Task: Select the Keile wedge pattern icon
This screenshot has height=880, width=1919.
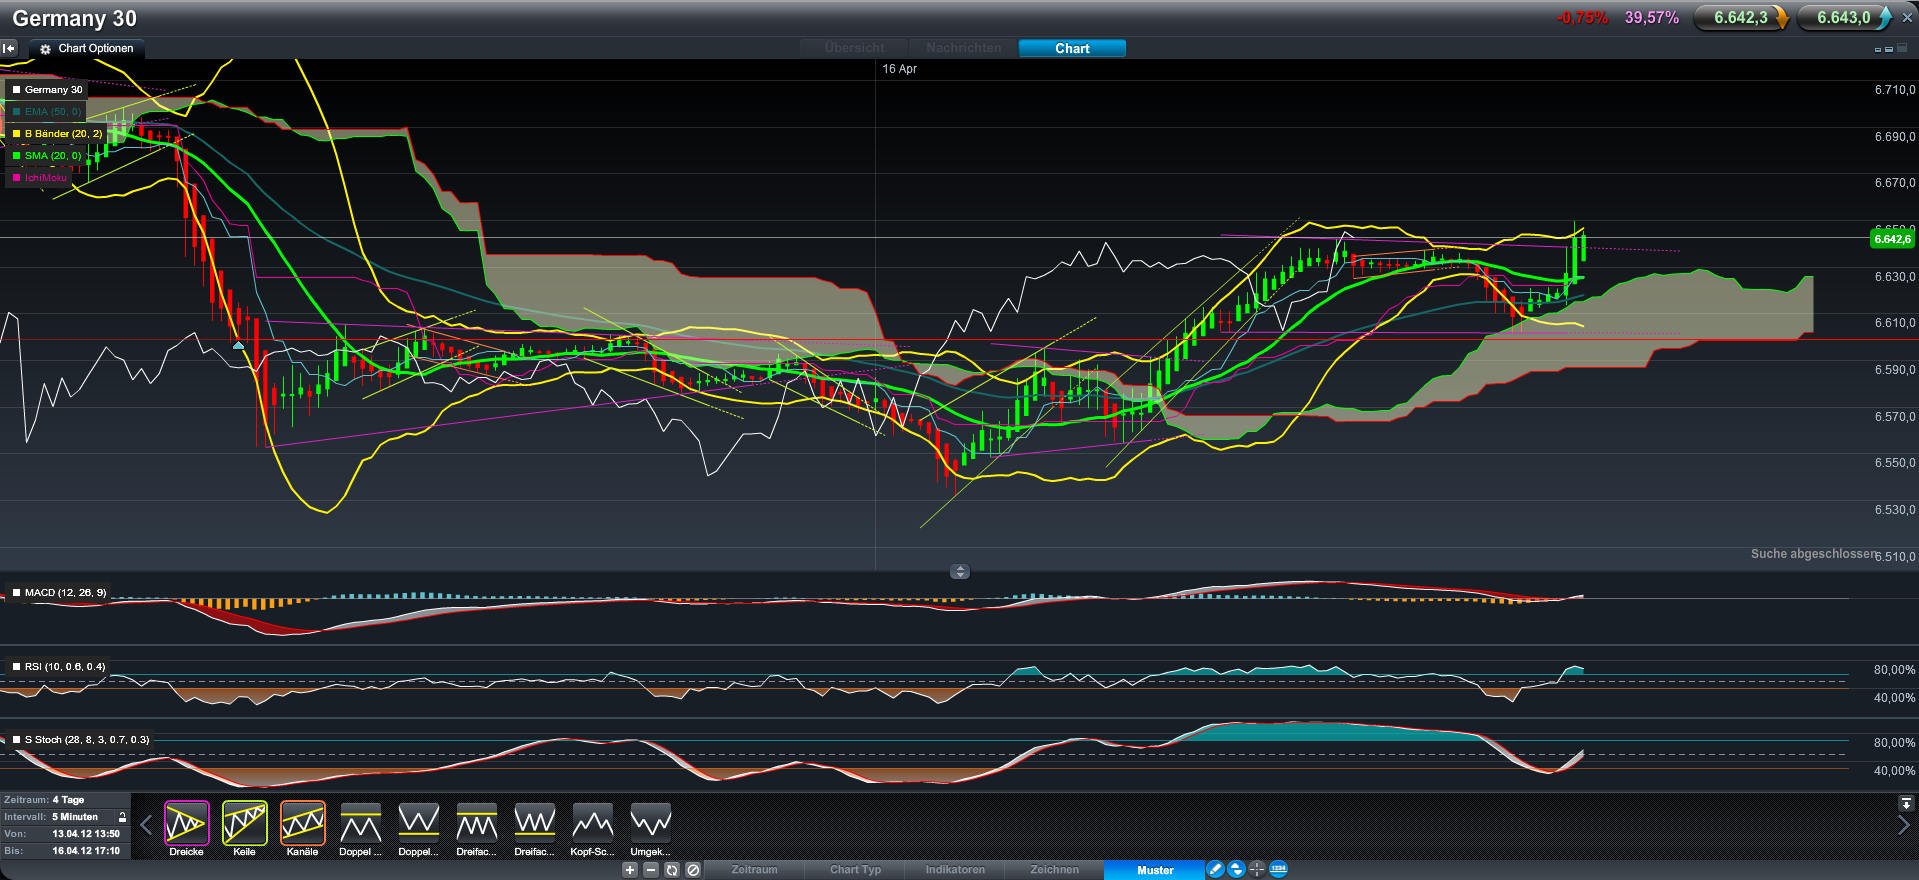Action: 244,824
